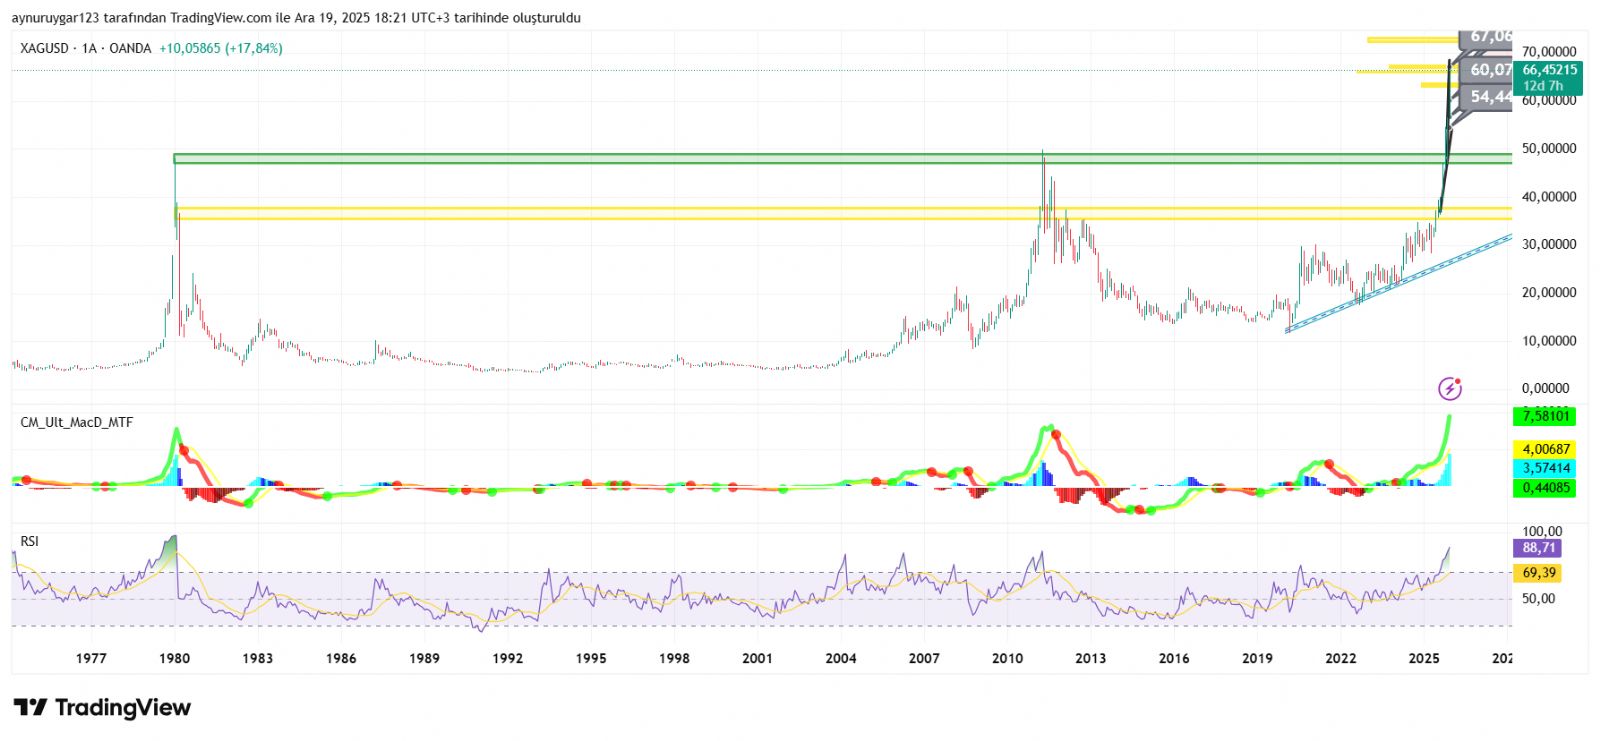Click the yellow 4,00687 signal value label
This screenshot has height=741, width=1600.
point(1545,450)
